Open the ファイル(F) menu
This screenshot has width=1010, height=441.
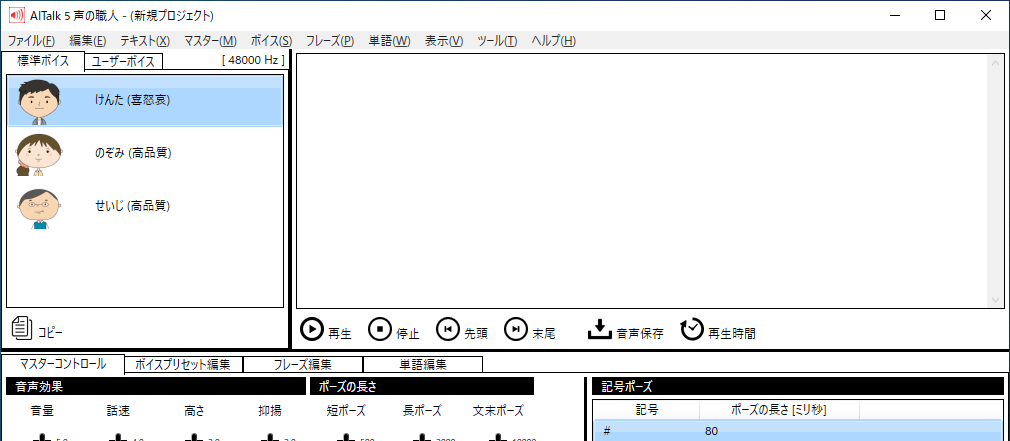31,41
